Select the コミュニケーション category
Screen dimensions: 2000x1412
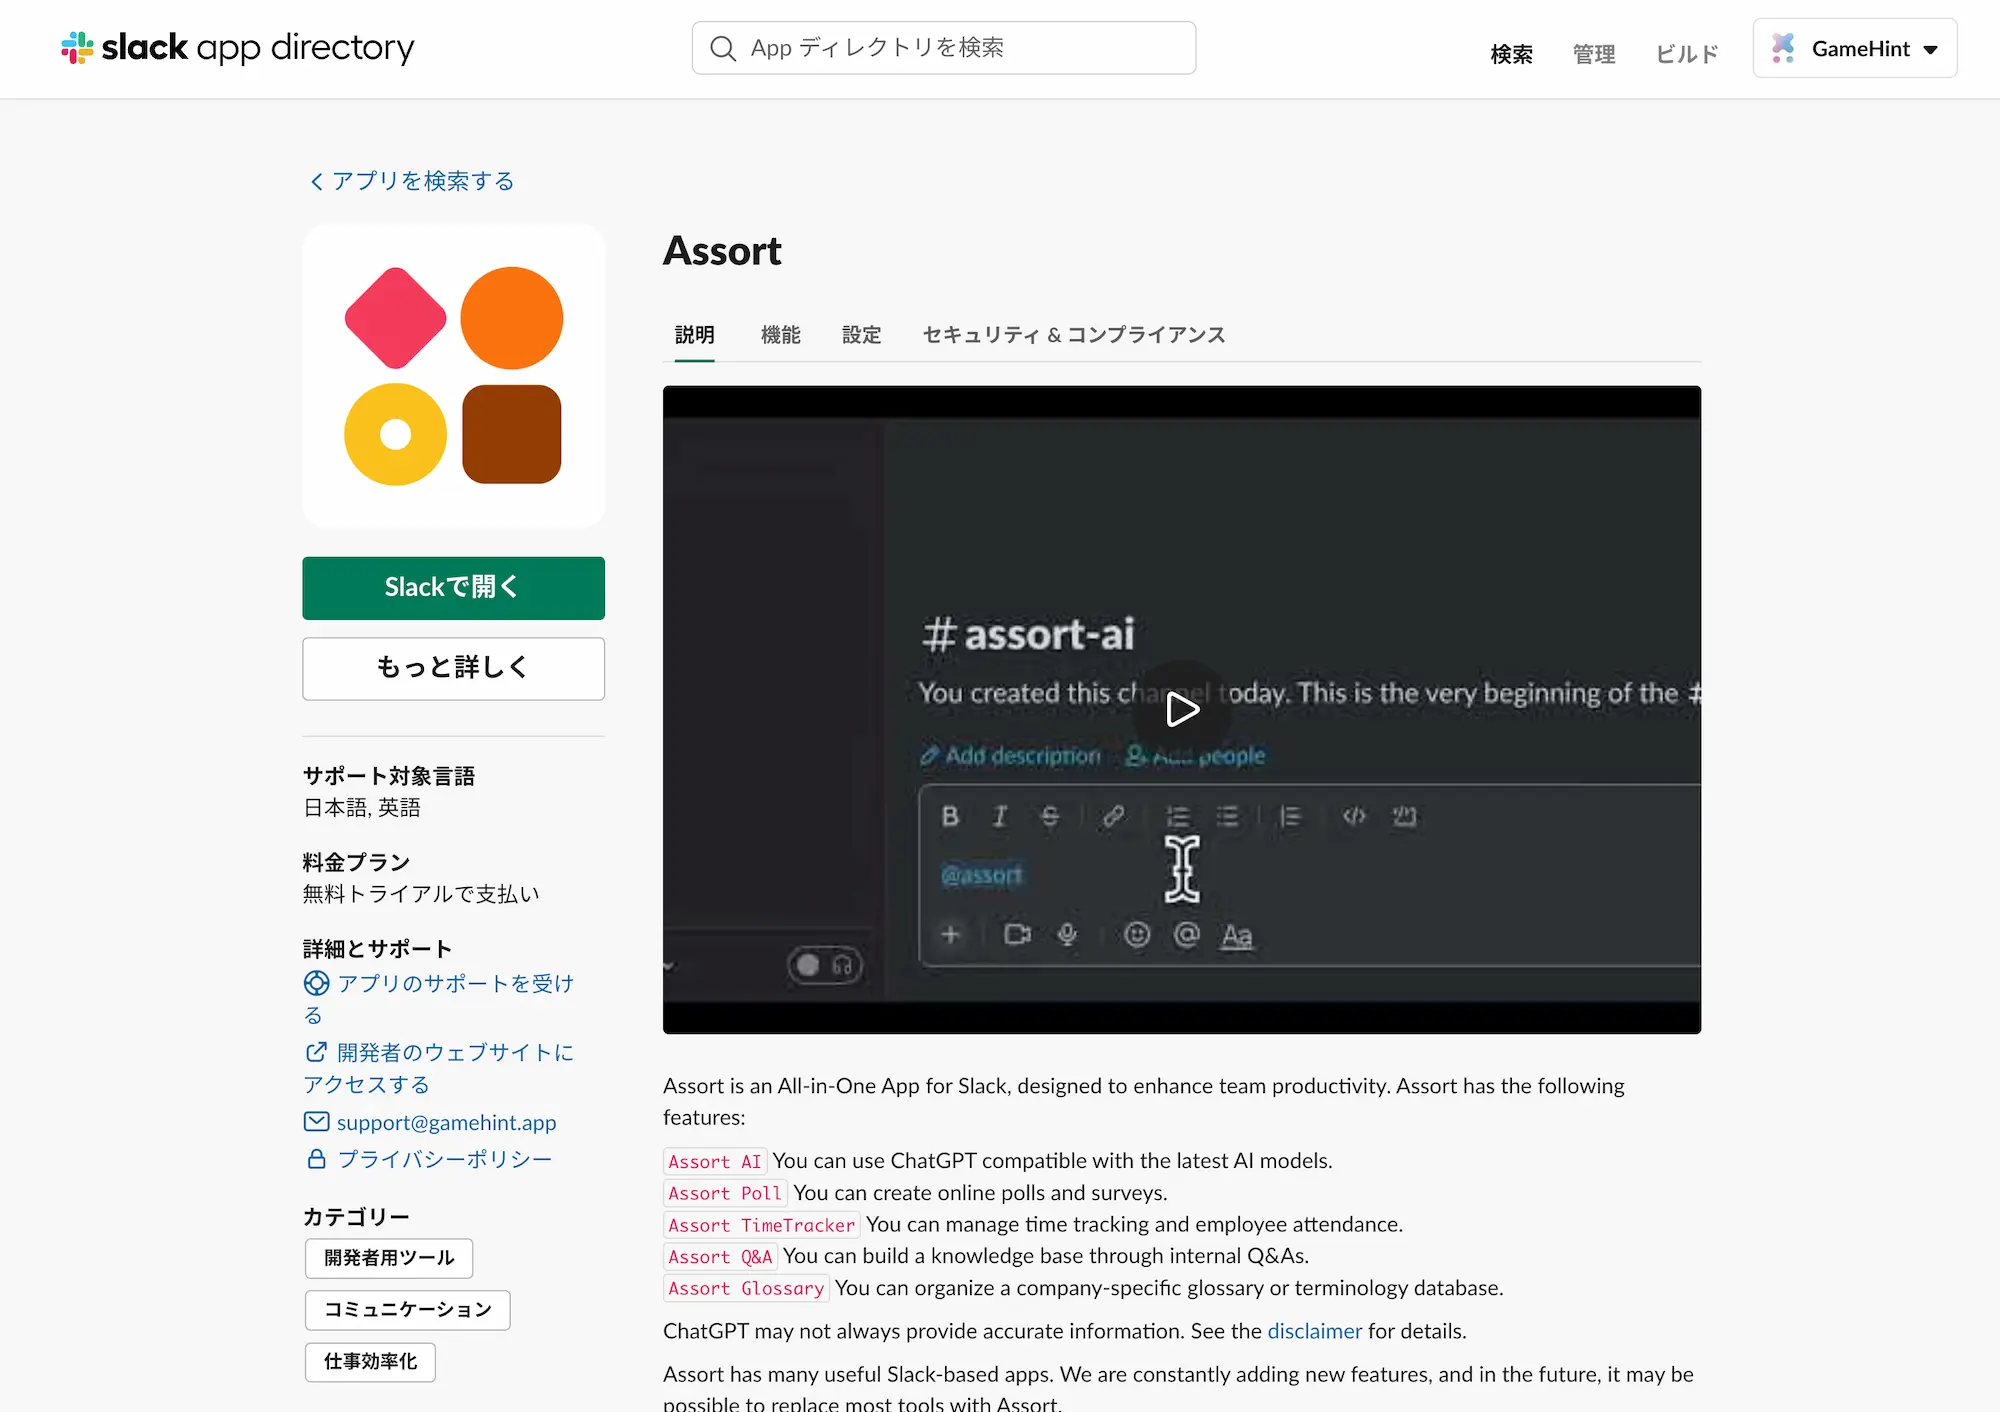[x=408, y=1310]
